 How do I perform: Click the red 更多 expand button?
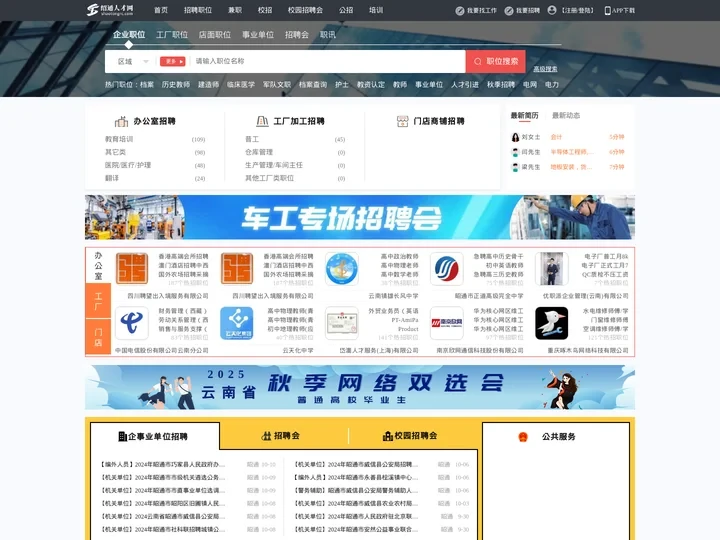(x=172, y=62)
